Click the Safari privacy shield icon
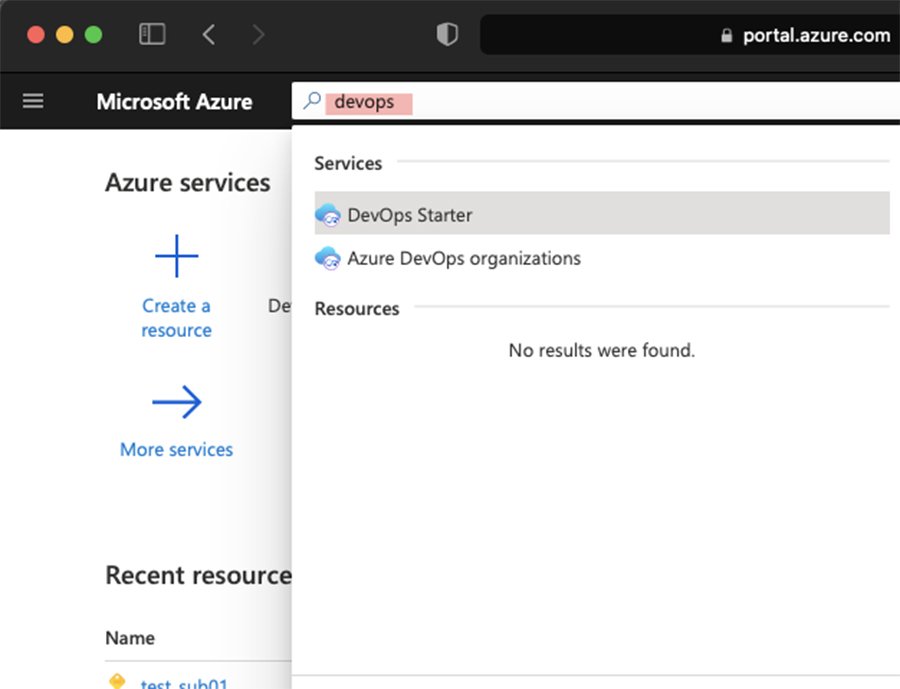Image resolution: width=900 pixels, height=689 pixels. [x=447, y=33]
